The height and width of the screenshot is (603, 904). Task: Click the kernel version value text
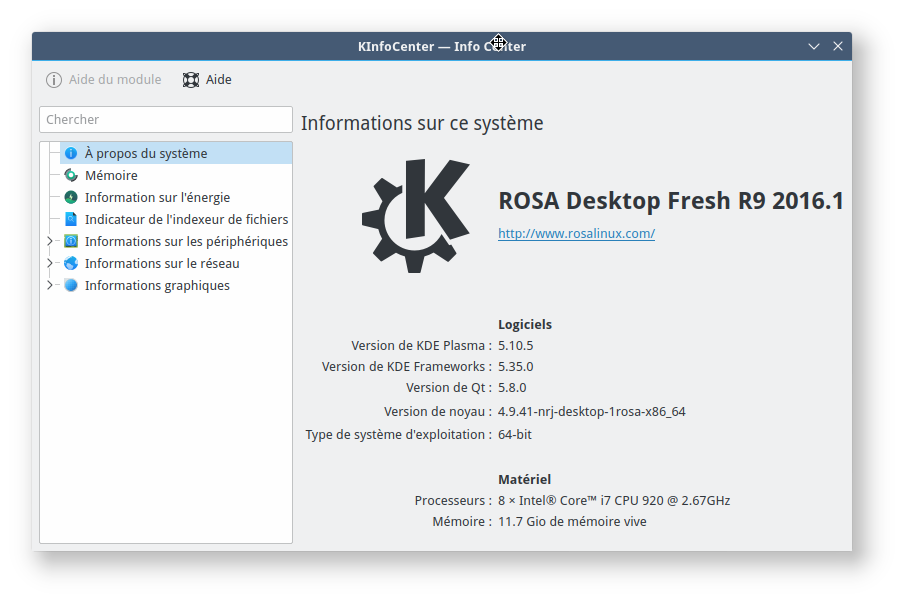coord(591,411)
